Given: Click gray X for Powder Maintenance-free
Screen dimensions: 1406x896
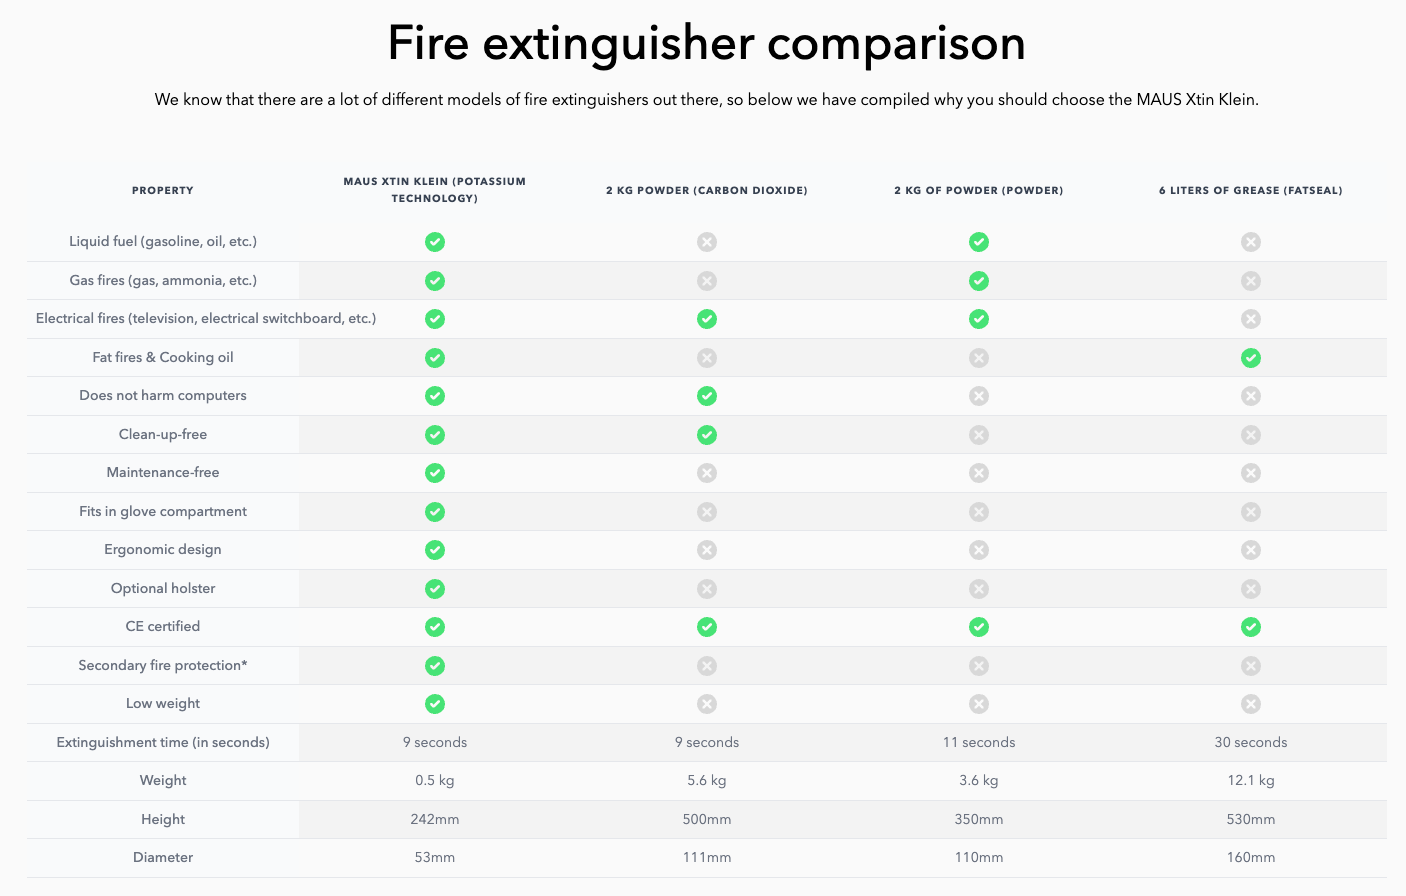Looking at the screenshot, I should coord(979,473).
